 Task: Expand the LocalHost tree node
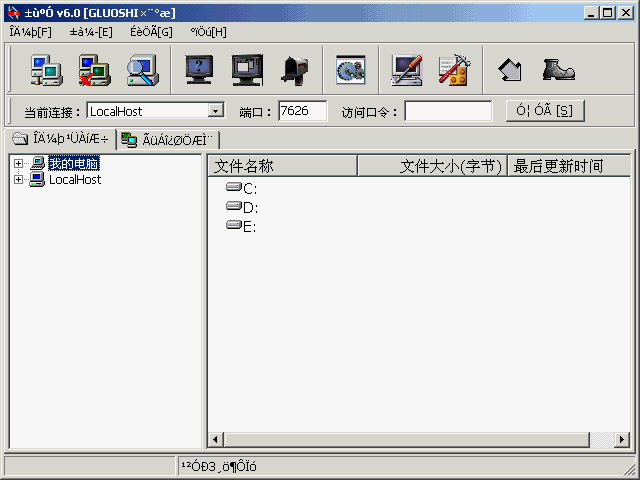click(18, 180)
